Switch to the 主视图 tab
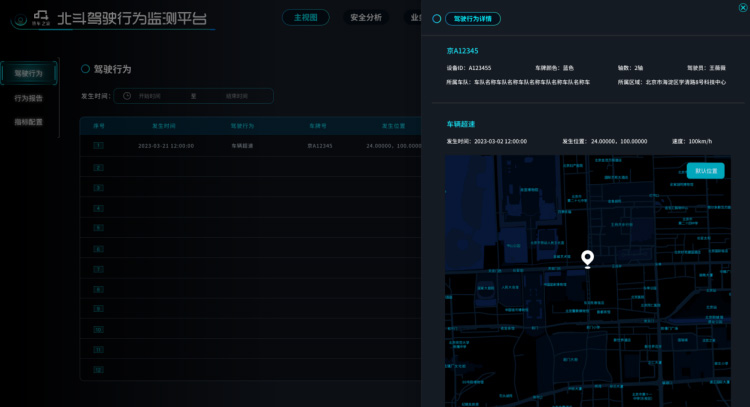 coord(306,17)
